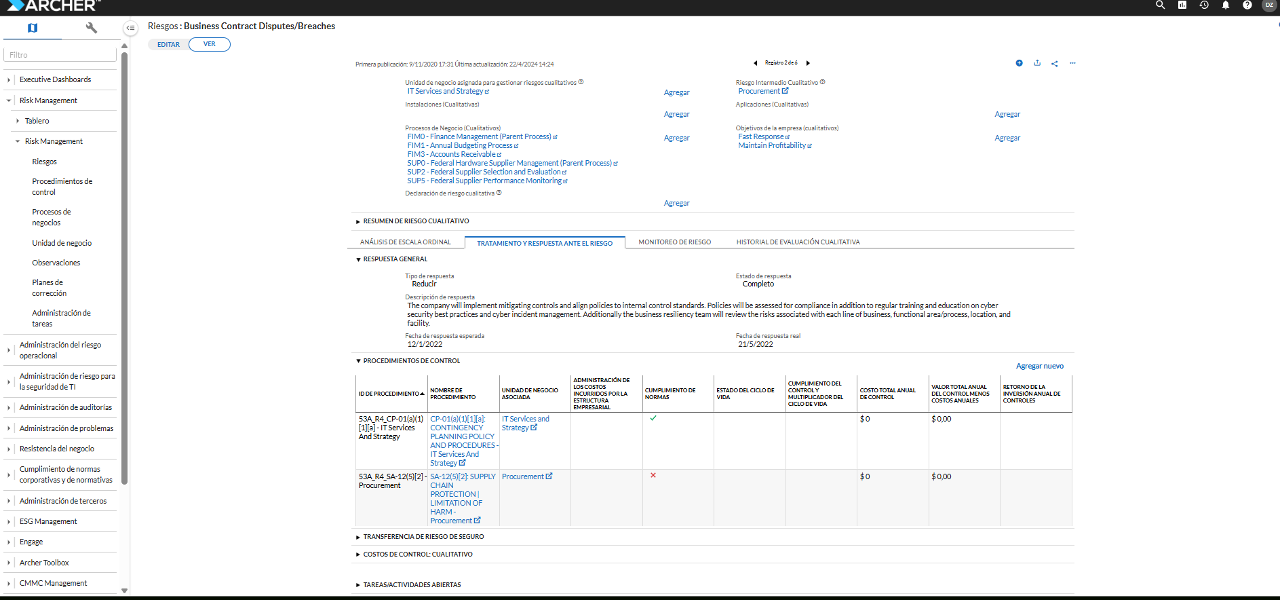Click Agregar nuevo link above procedures table

[1039, 366]
